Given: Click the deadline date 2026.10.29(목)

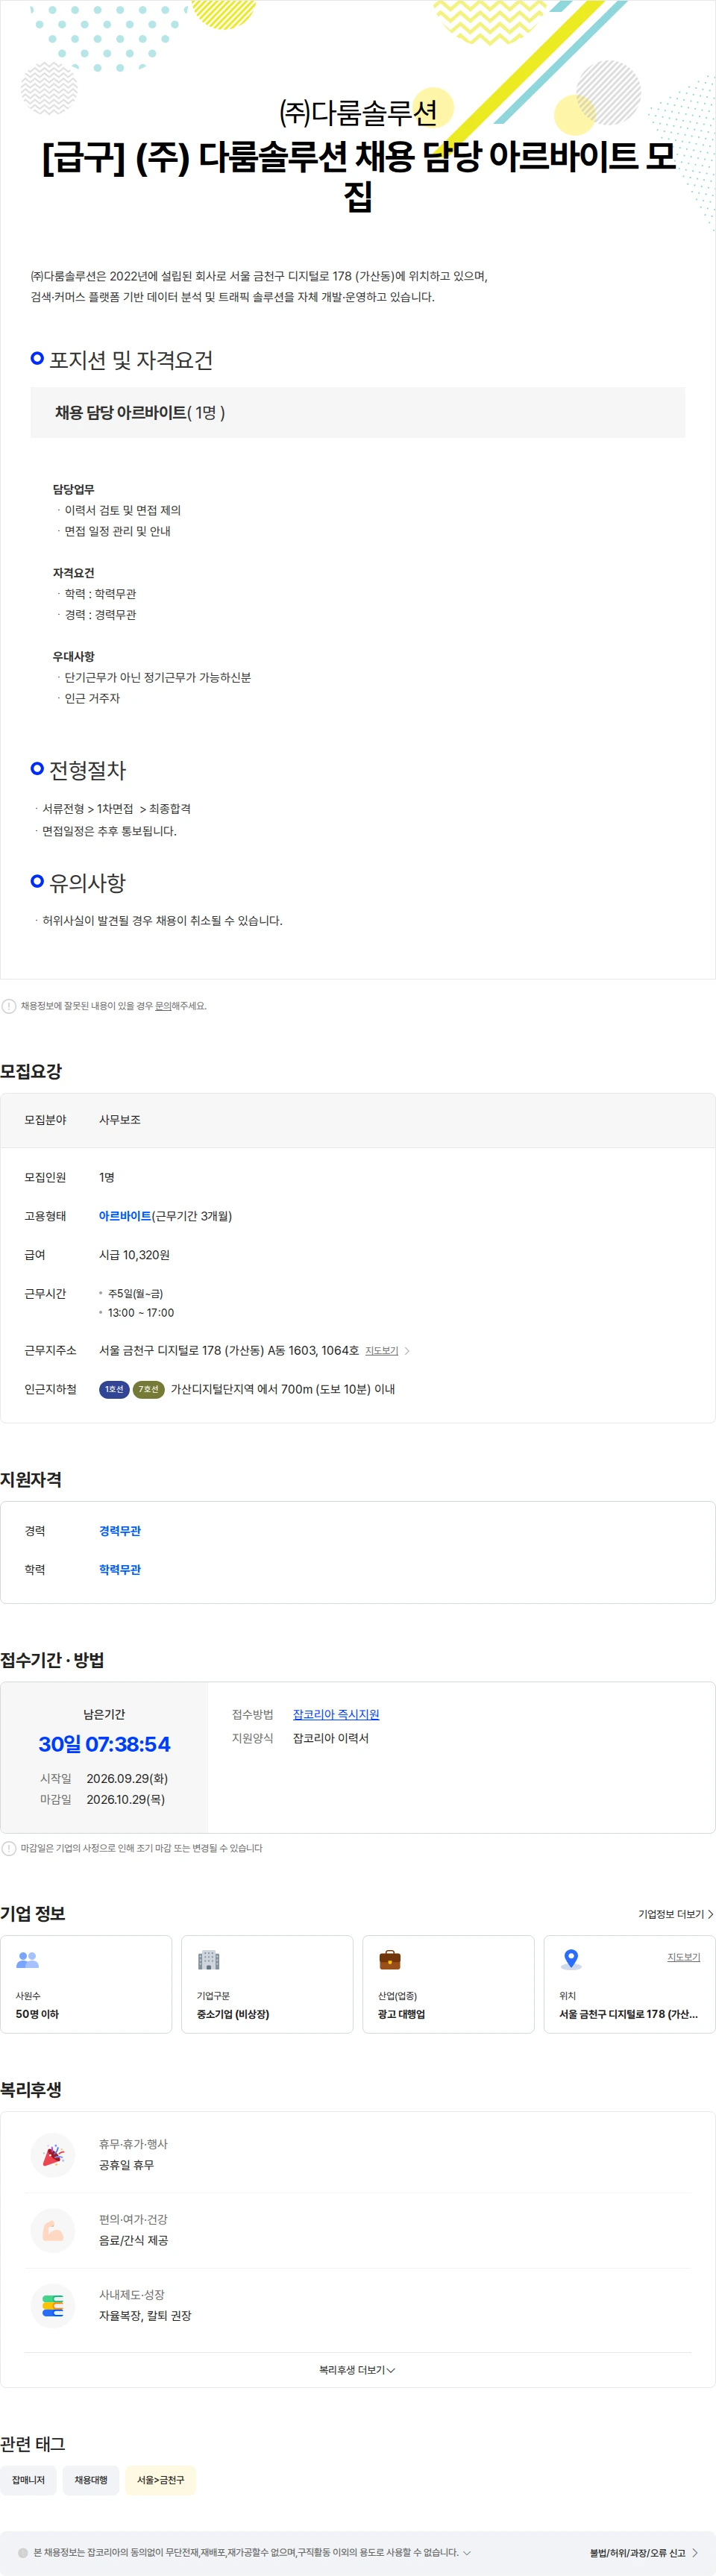Looking at the screenshot, I should point(126,1799).
